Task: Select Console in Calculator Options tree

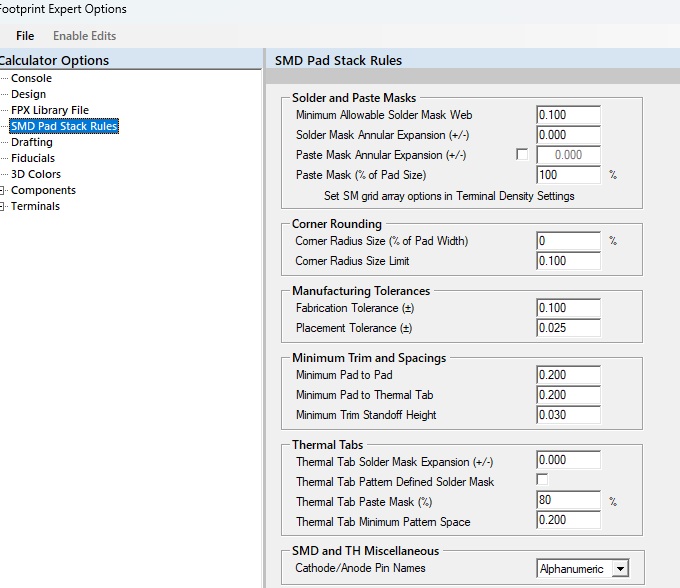Action: click(x=31, y=78)
